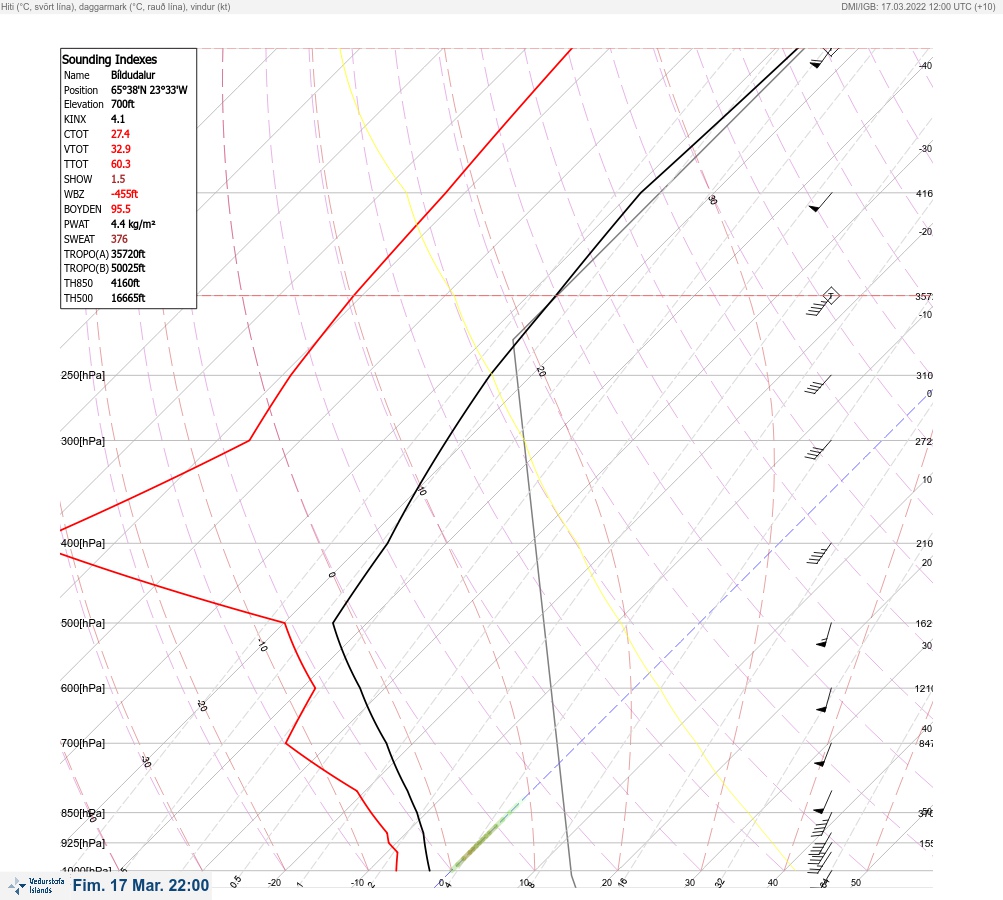The height and width of the screenshot is (900, 1003).
Task: Select KINX value 4.1
Action: pyautogui.click(x=118, y=119)
